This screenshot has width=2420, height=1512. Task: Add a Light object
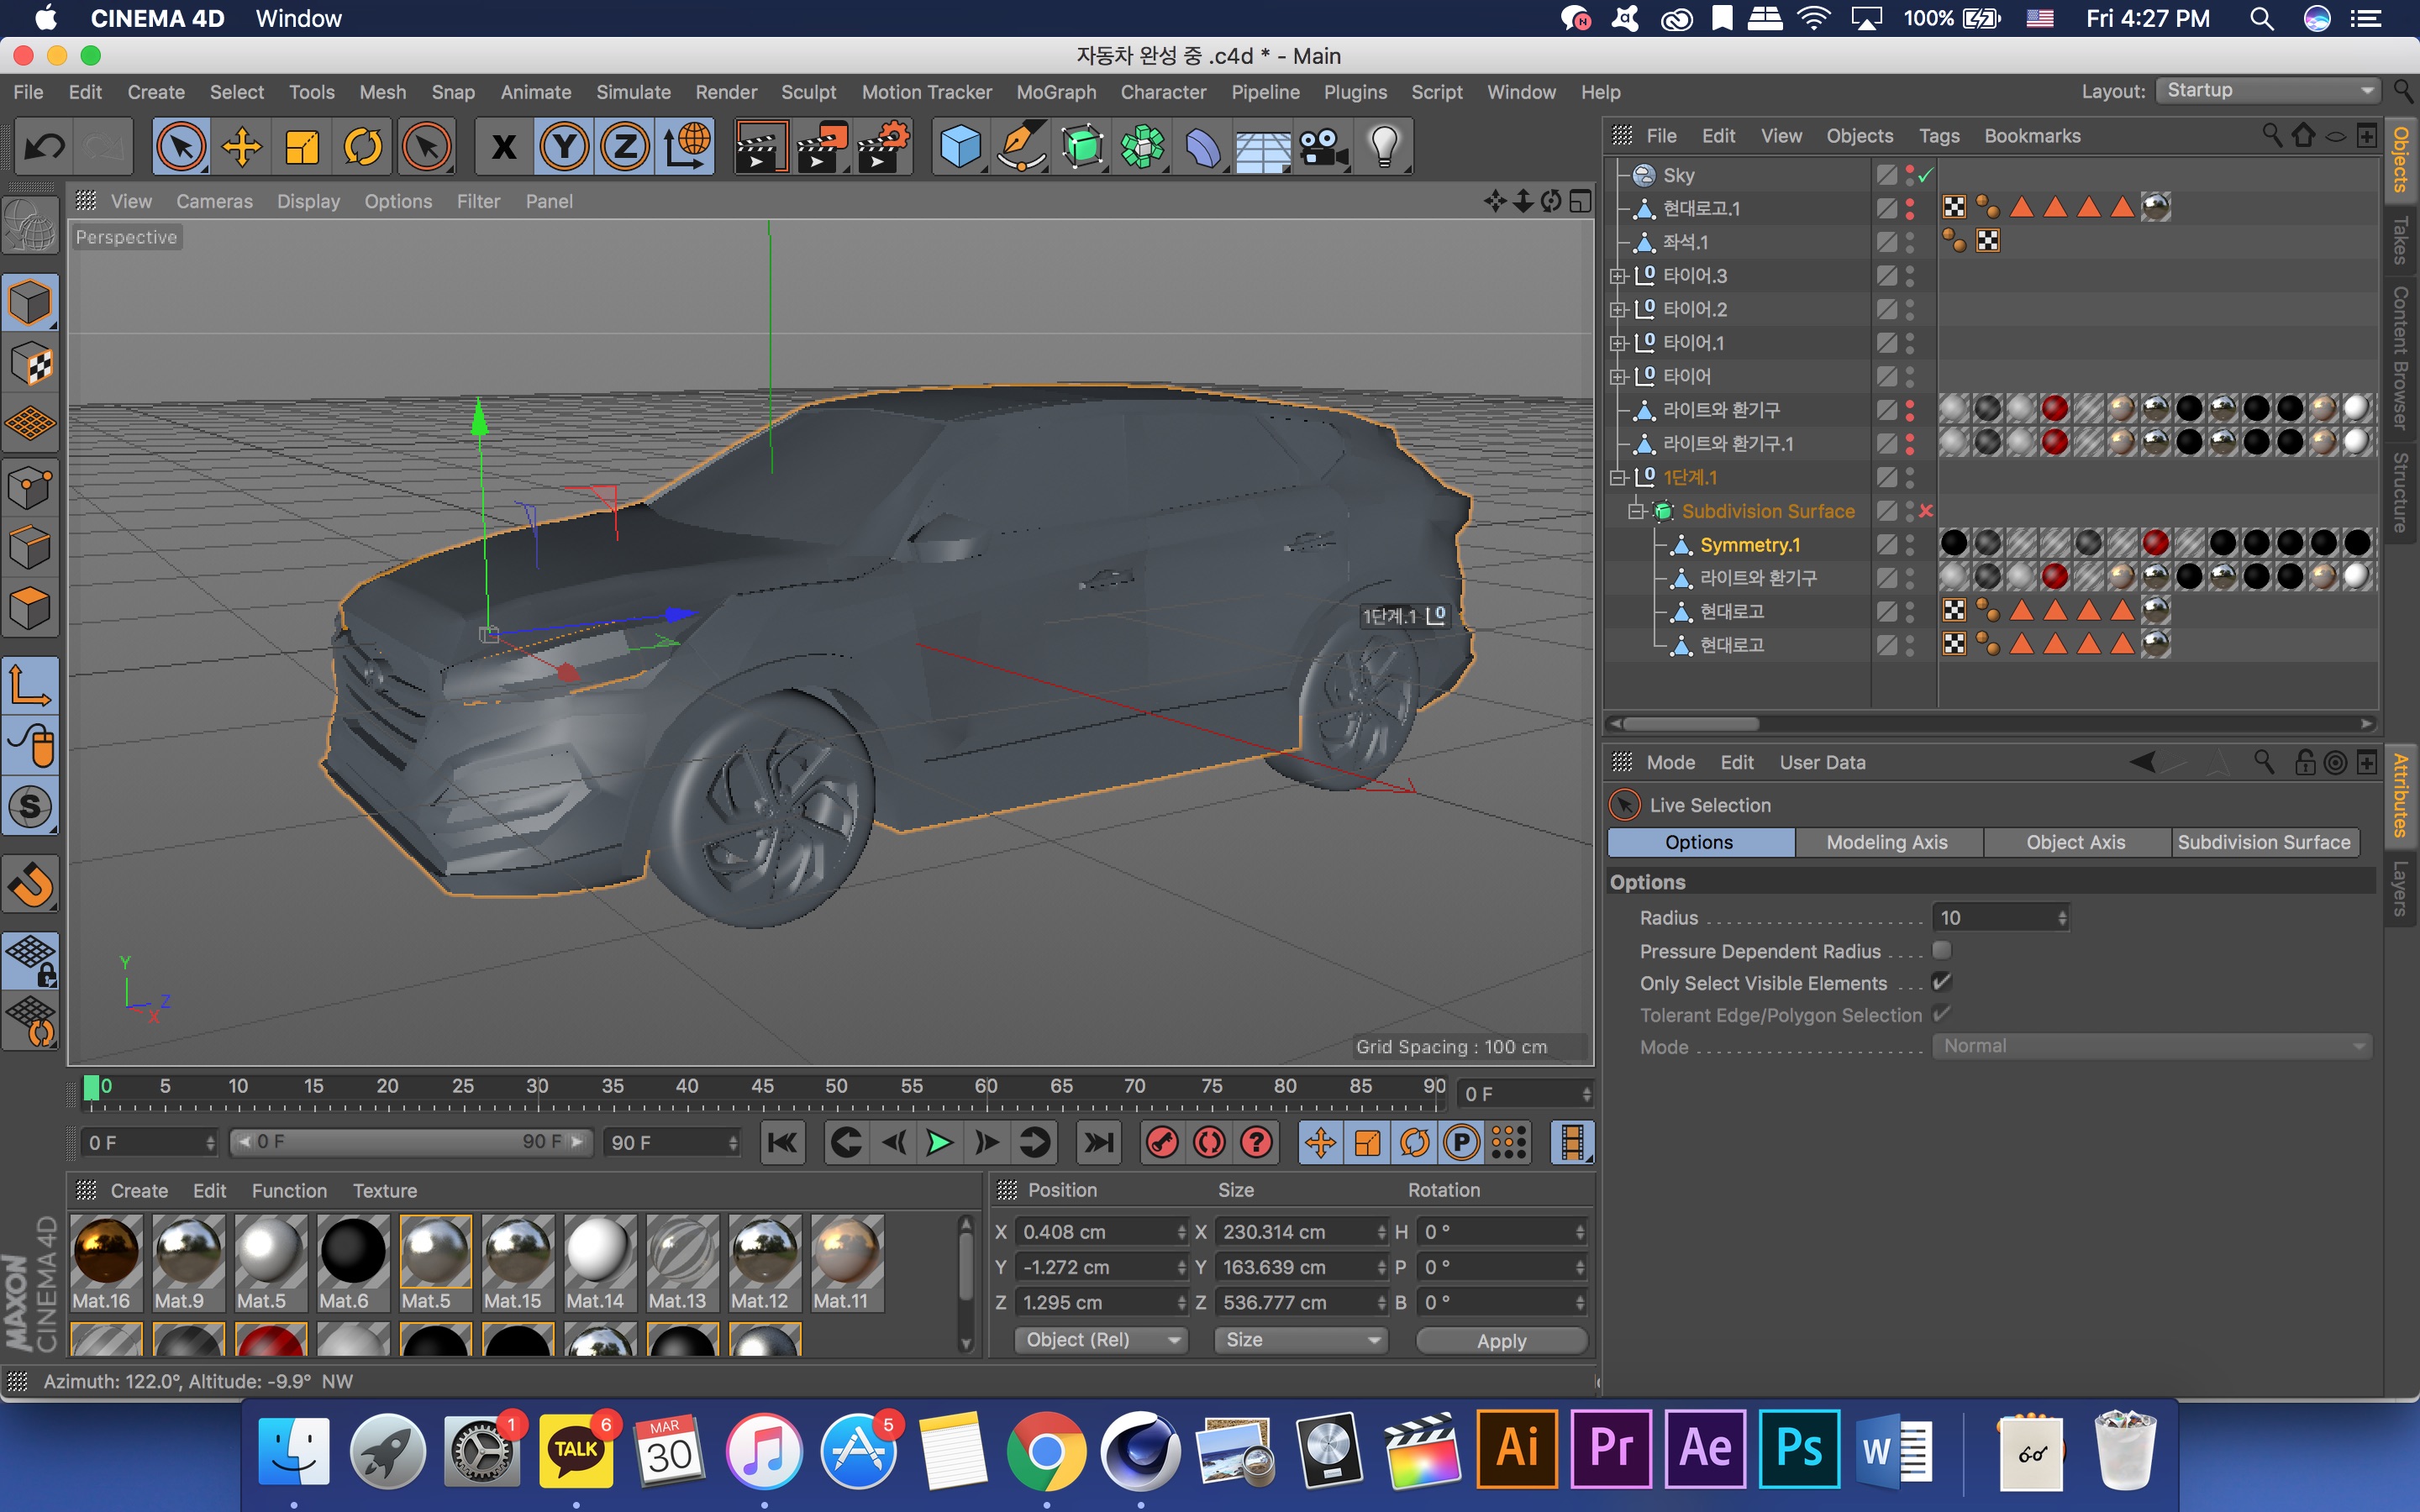[1384, 147]
